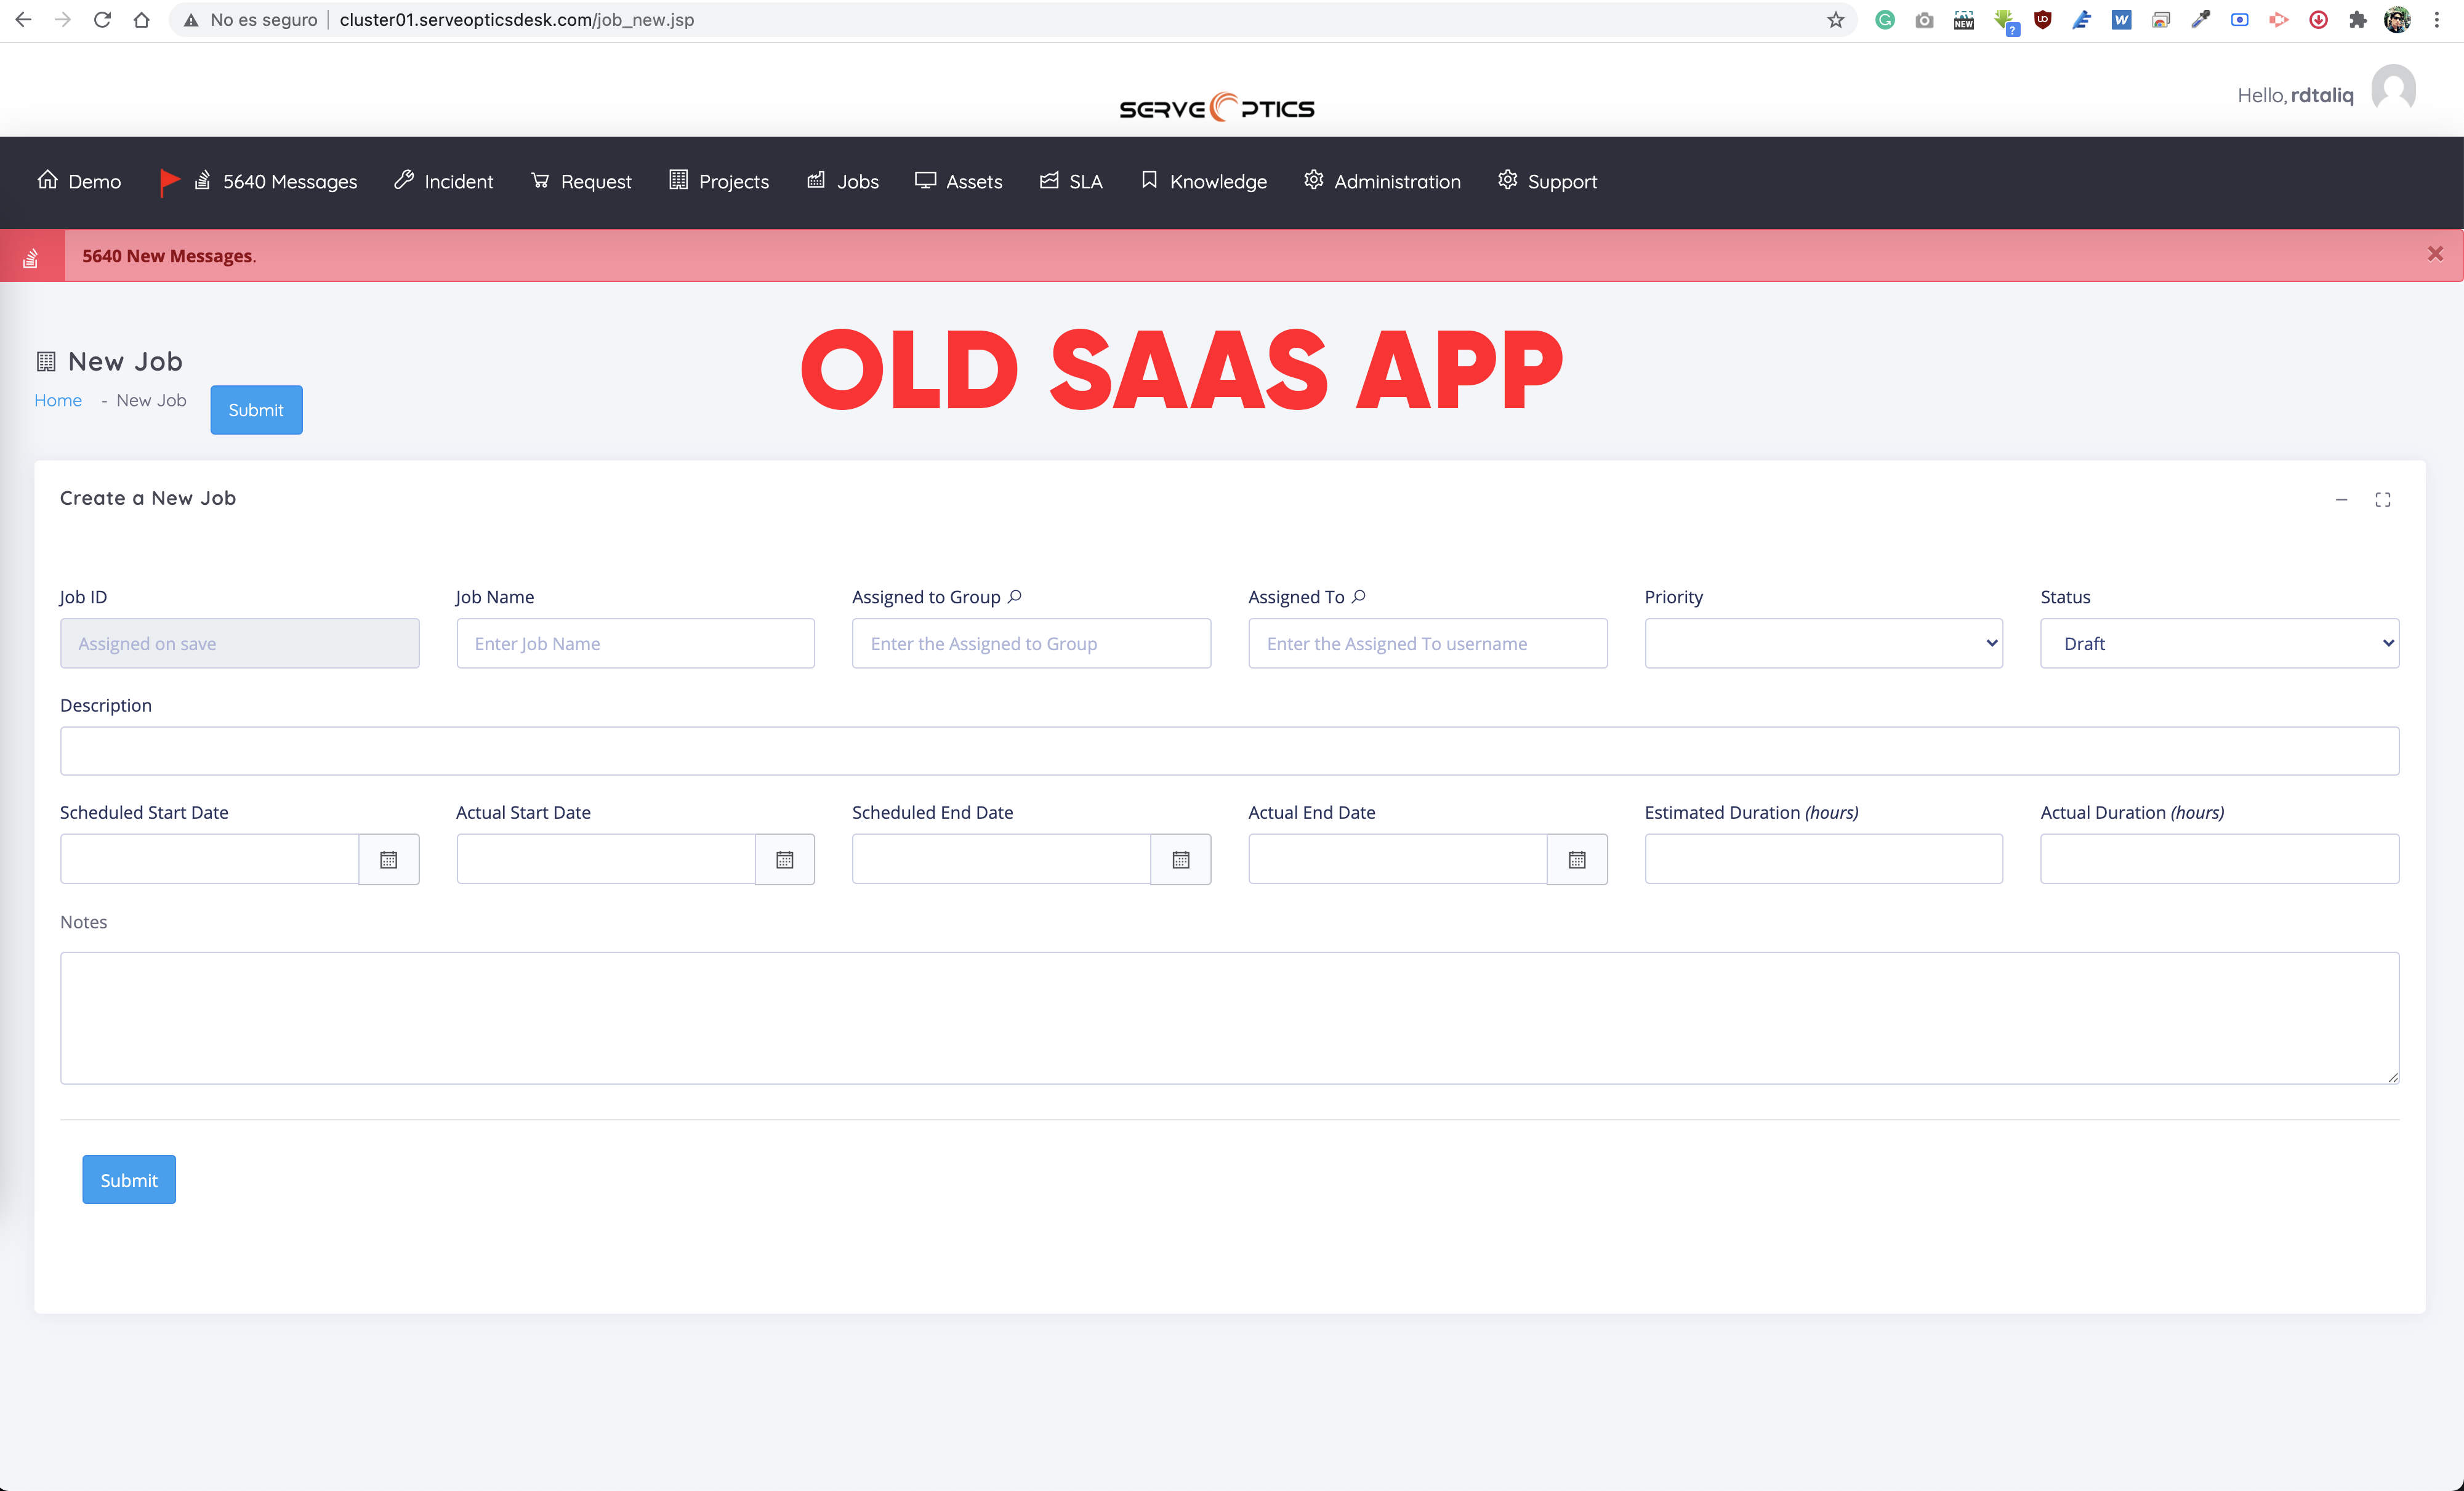This screenshot has height=1491, width=2464.
Task: Expand the panel to fullscreen
Action: point(2382,499)
